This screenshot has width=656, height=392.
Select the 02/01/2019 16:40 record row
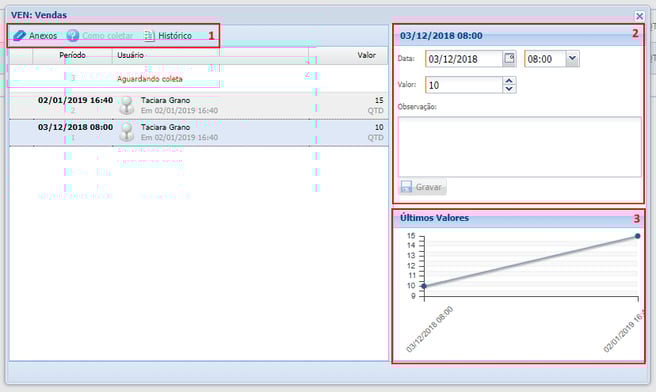[x=199, y=105]
